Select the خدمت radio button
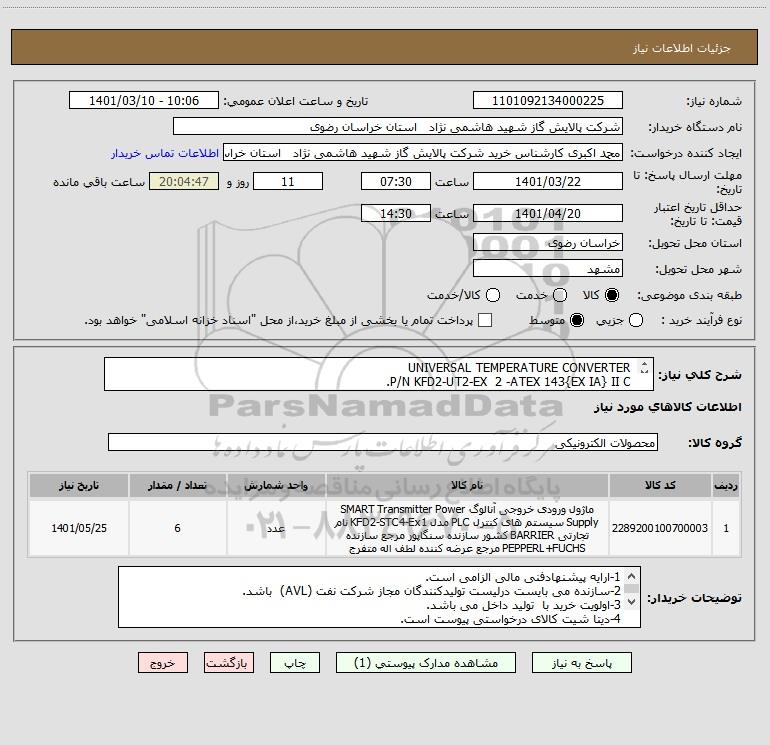This screenshot has height=745, width=770. [x=560, y=295]
